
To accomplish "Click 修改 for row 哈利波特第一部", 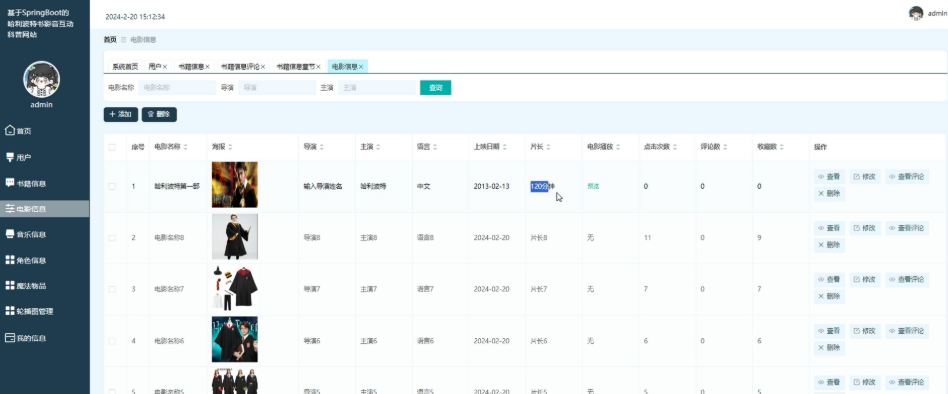I will click(865, 177).
